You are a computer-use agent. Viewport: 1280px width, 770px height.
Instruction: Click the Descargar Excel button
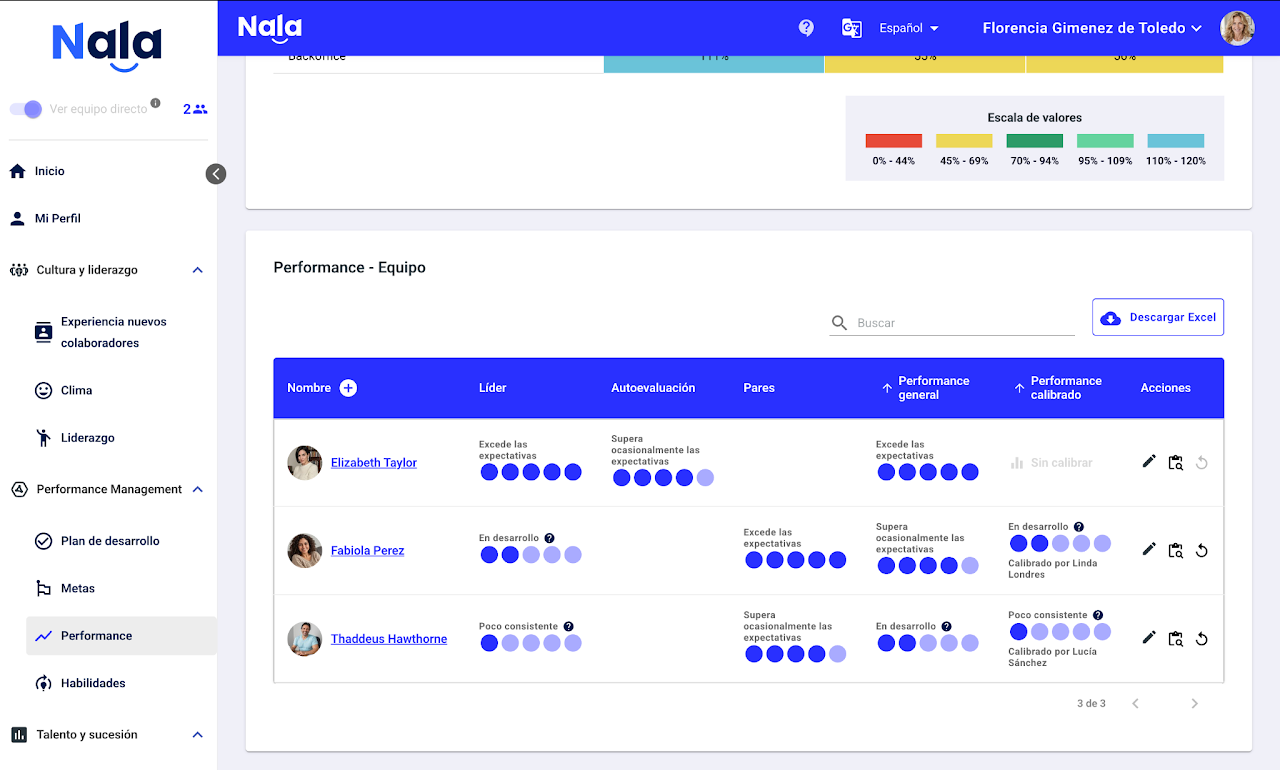[1158, 317]
